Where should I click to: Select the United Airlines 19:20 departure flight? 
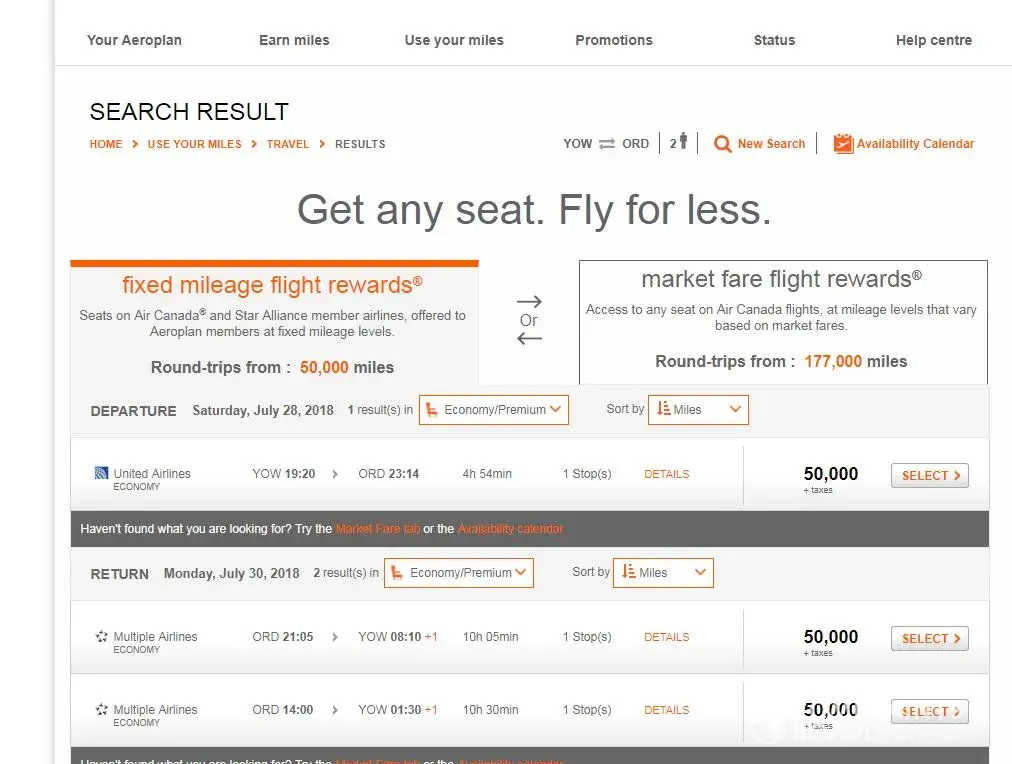pyautogui.click(x=929, y=476)
